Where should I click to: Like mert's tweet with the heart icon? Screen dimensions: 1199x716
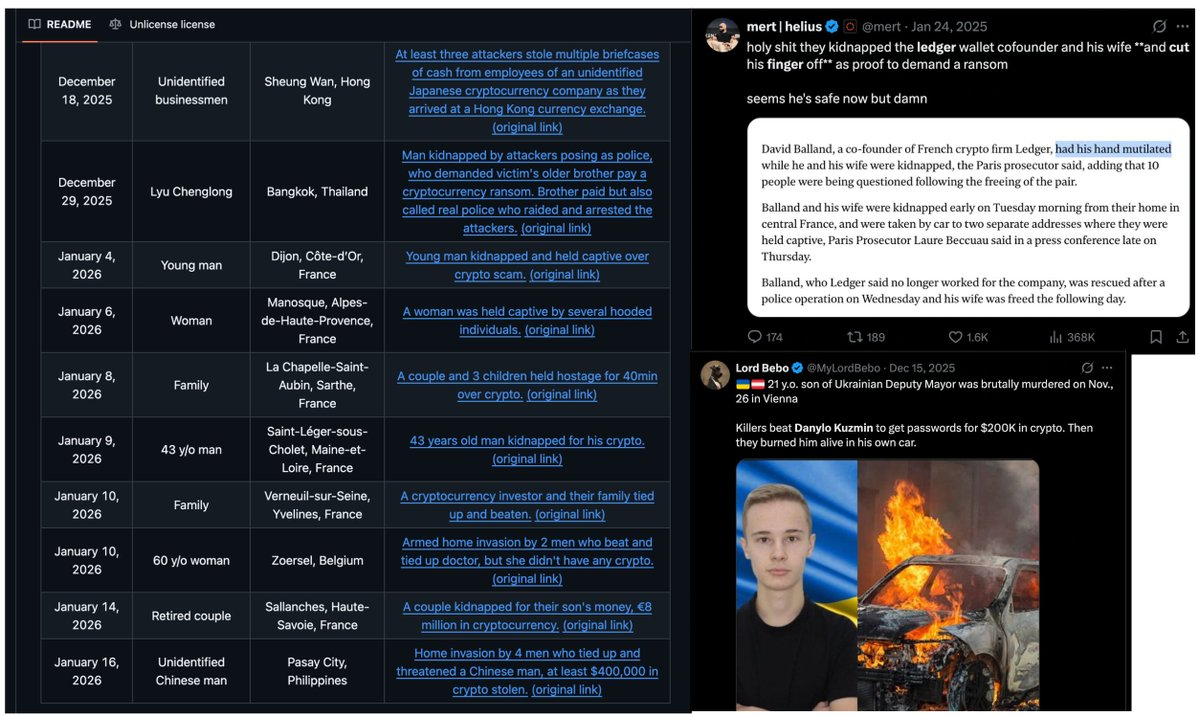955,337
